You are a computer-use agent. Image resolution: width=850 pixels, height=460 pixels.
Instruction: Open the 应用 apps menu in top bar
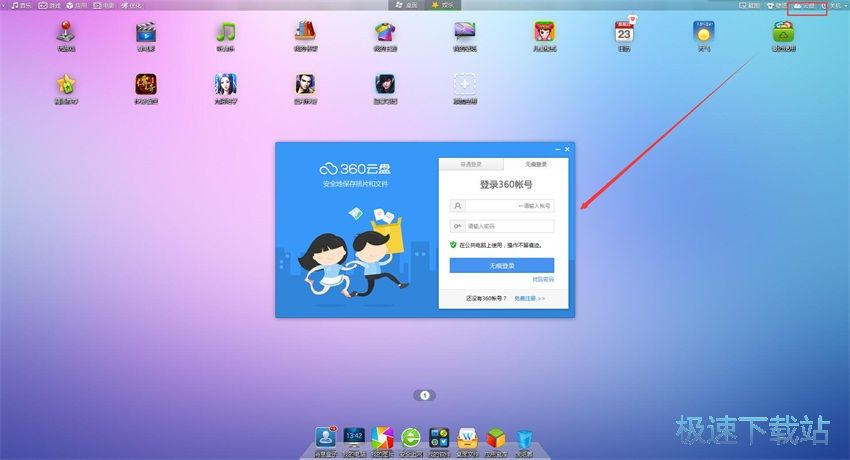click(x=76, y=5)
